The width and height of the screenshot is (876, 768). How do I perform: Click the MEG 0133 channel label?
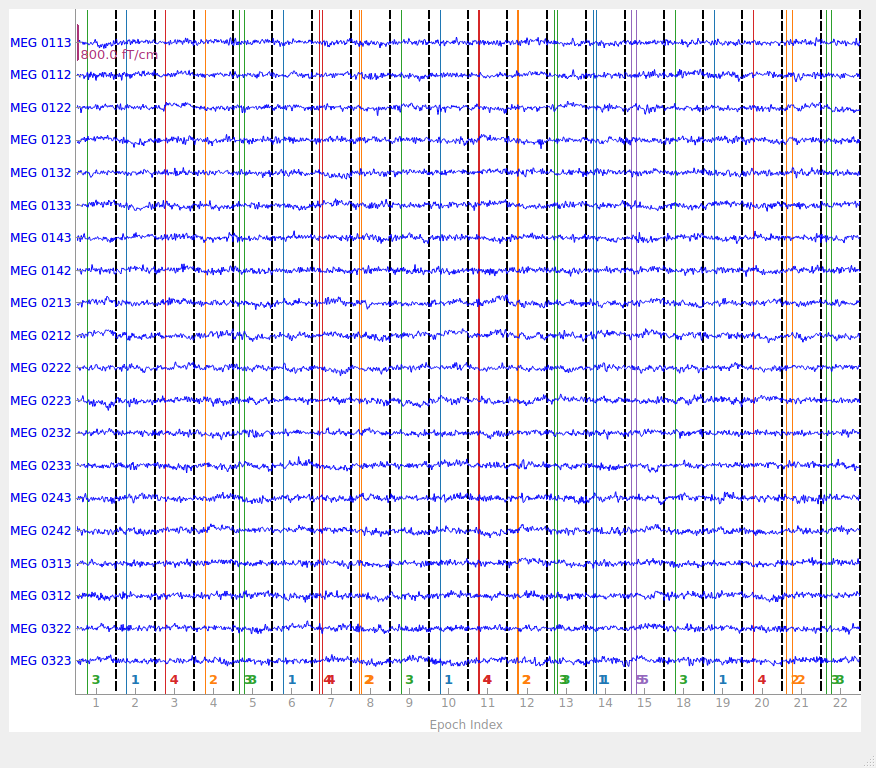point(41,206)
